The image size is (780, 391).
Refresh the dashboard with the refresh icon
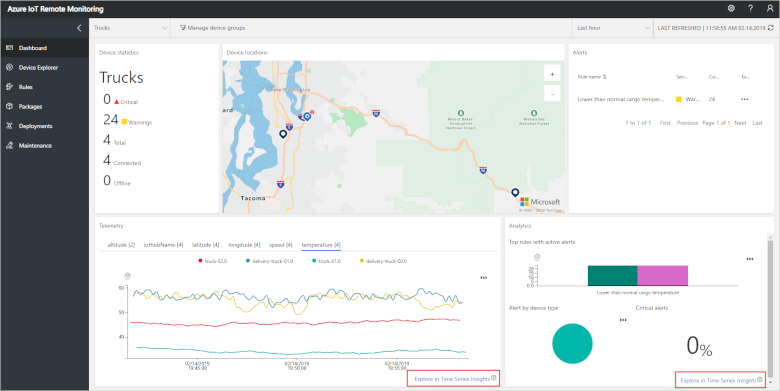coord(771,28)
